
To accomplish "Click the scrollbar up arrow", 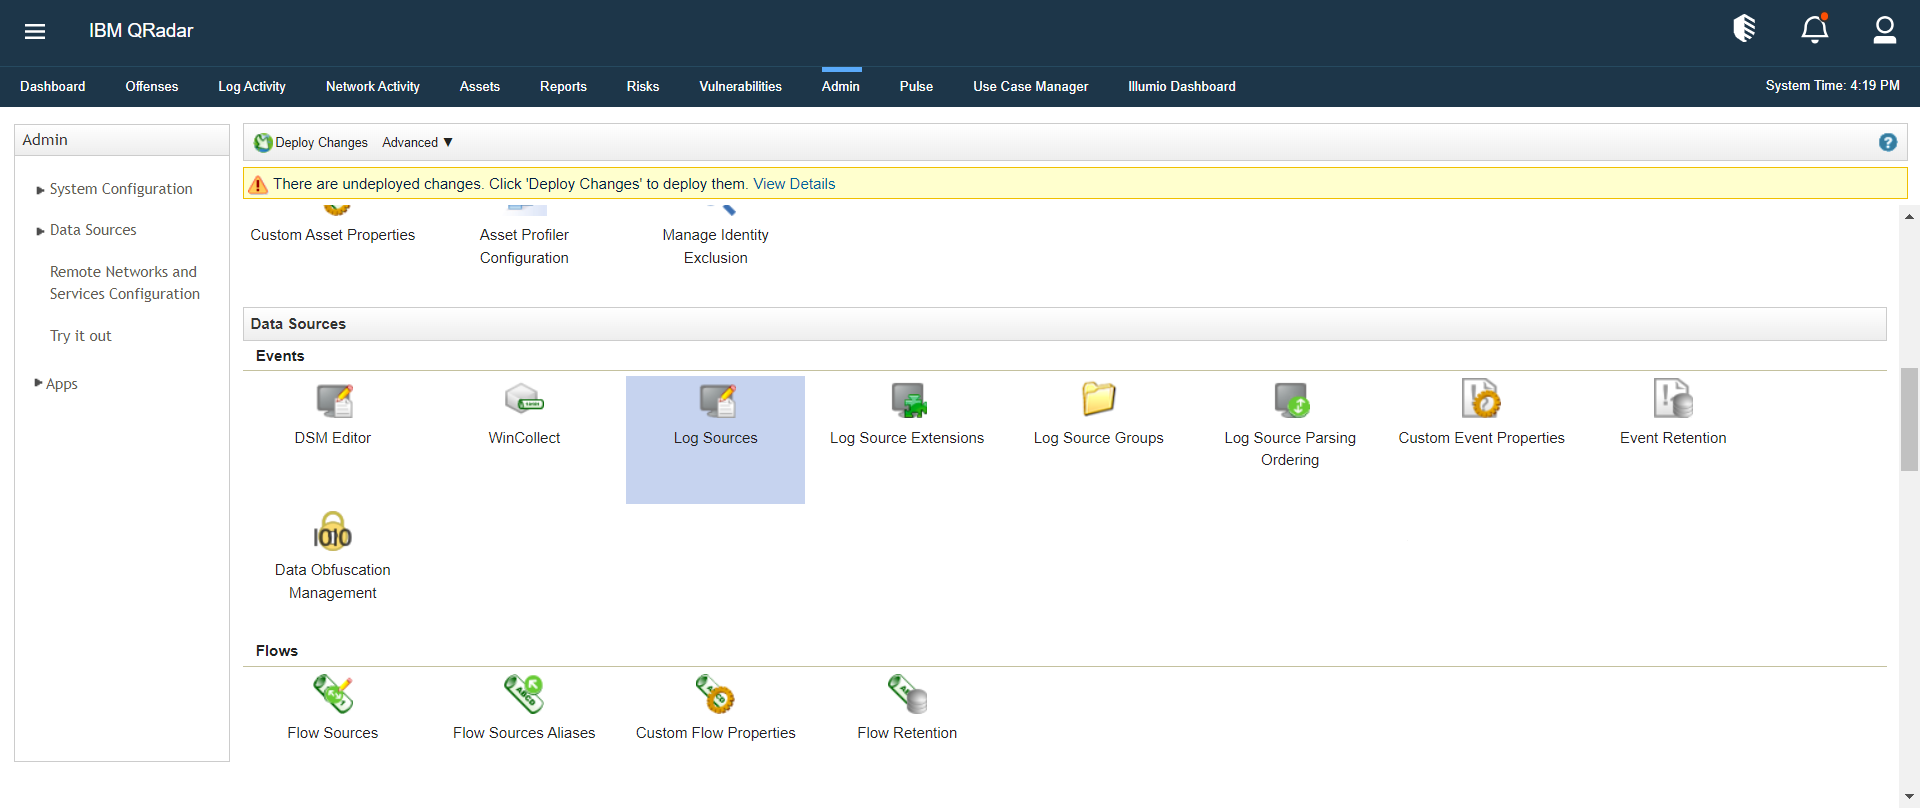I will click(1910, 216).
